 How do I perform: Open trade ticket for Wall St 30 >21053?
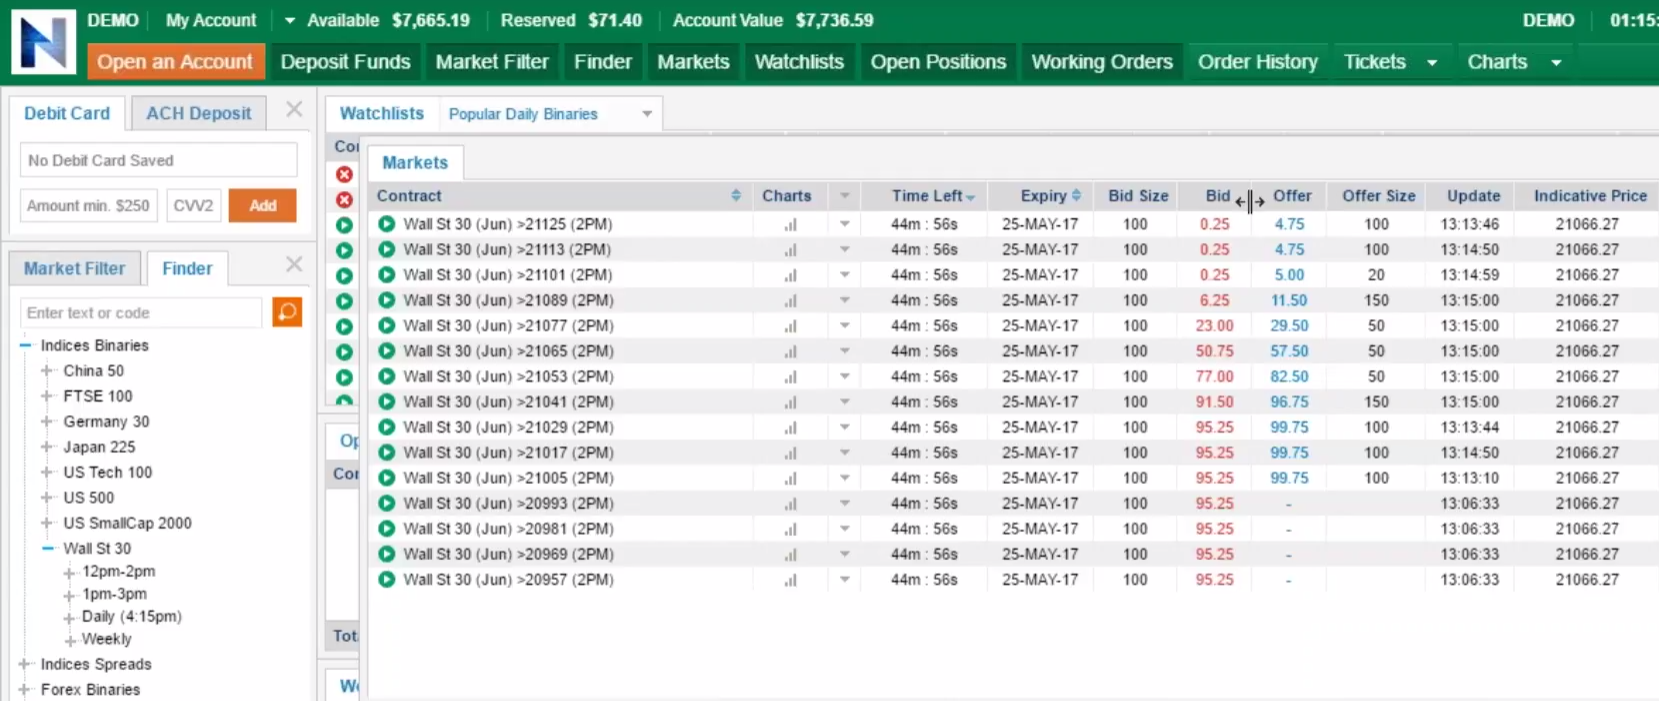pos(386,376)
